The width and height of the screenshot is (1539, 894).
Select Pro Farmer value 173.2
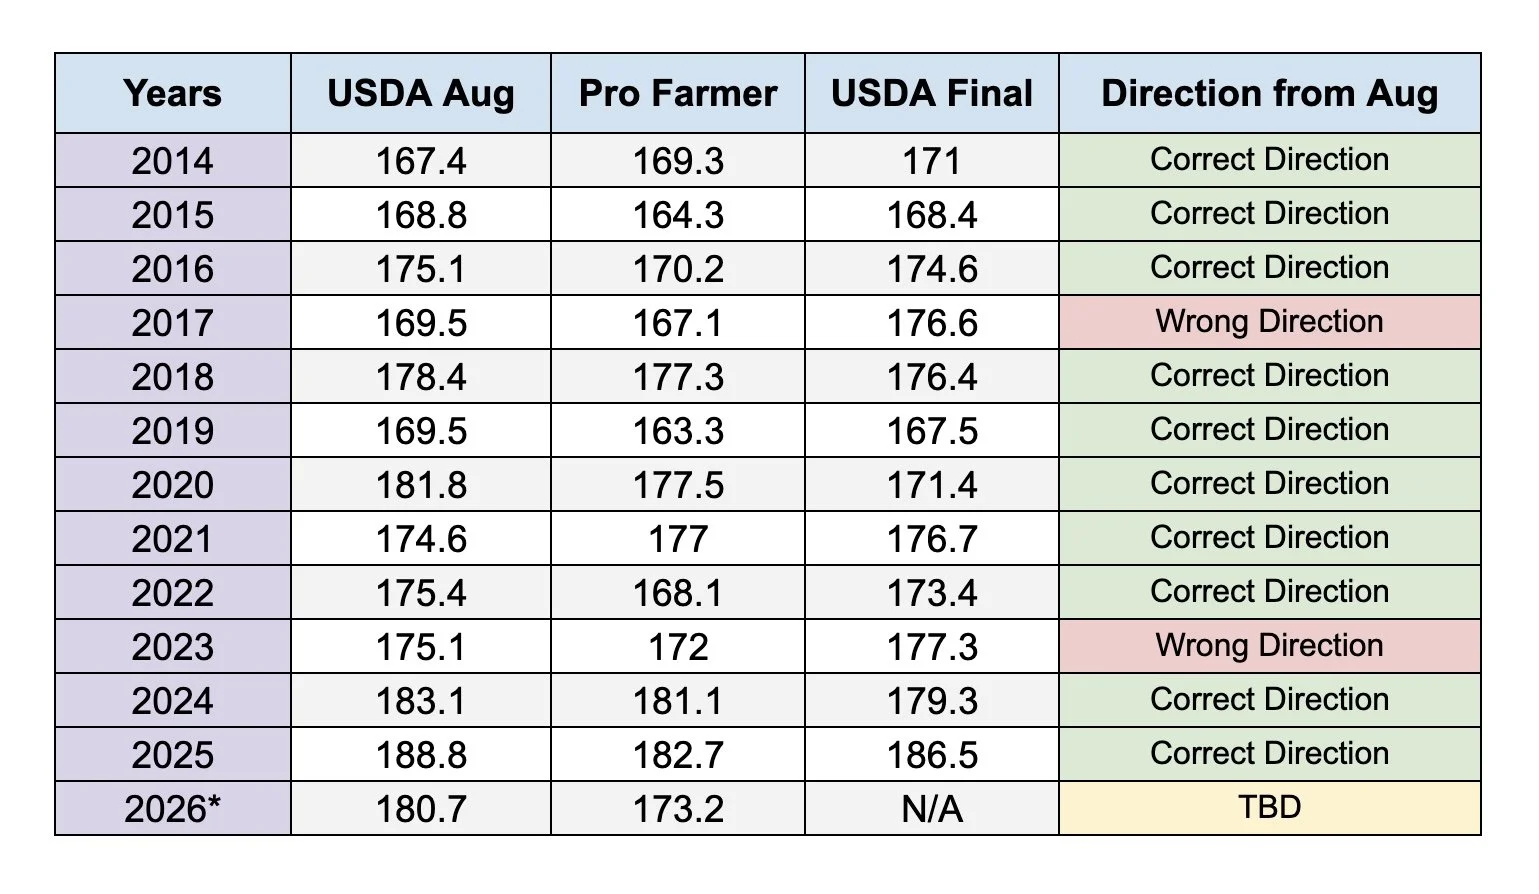point(678,808)
